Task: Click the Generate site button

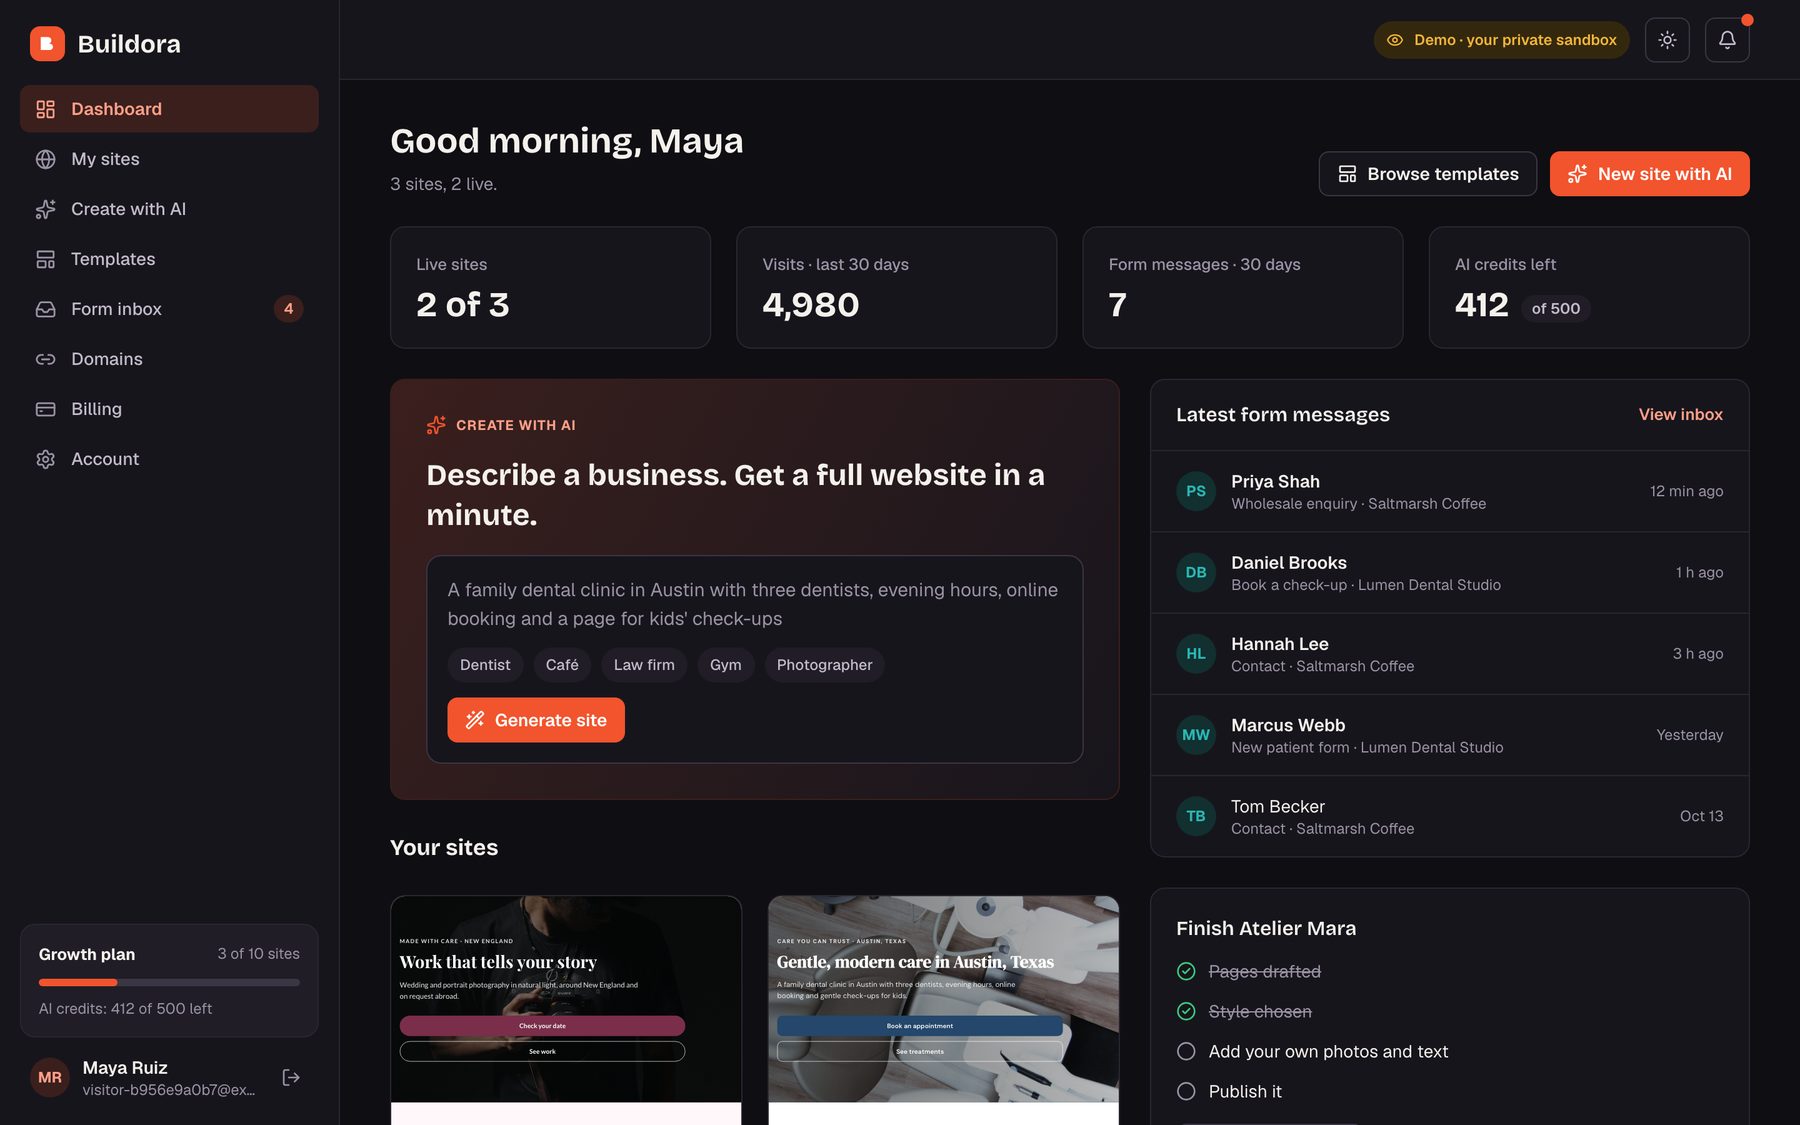Action: pos(536,720)
